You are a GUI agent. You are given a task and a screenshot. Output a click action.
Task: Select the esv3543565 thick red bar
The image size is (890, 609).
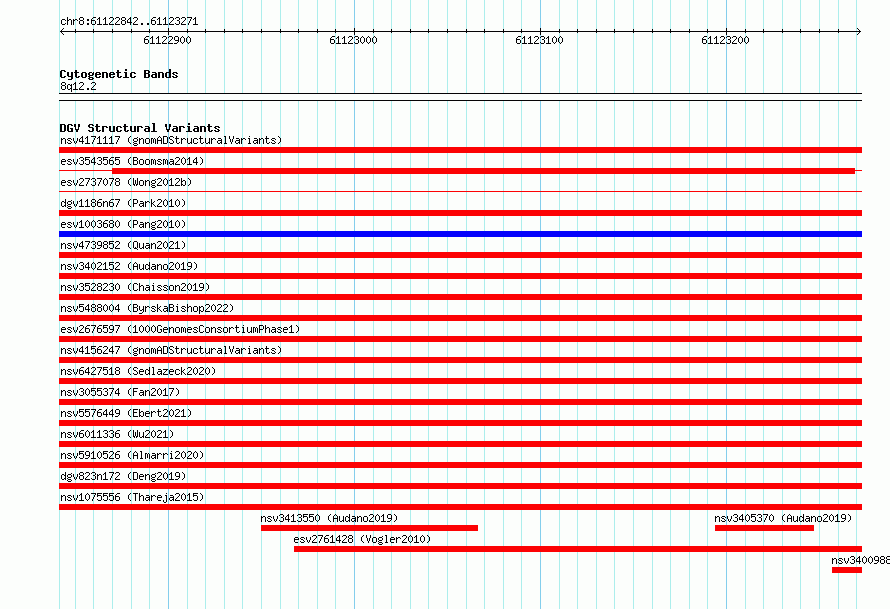[484, 171]
